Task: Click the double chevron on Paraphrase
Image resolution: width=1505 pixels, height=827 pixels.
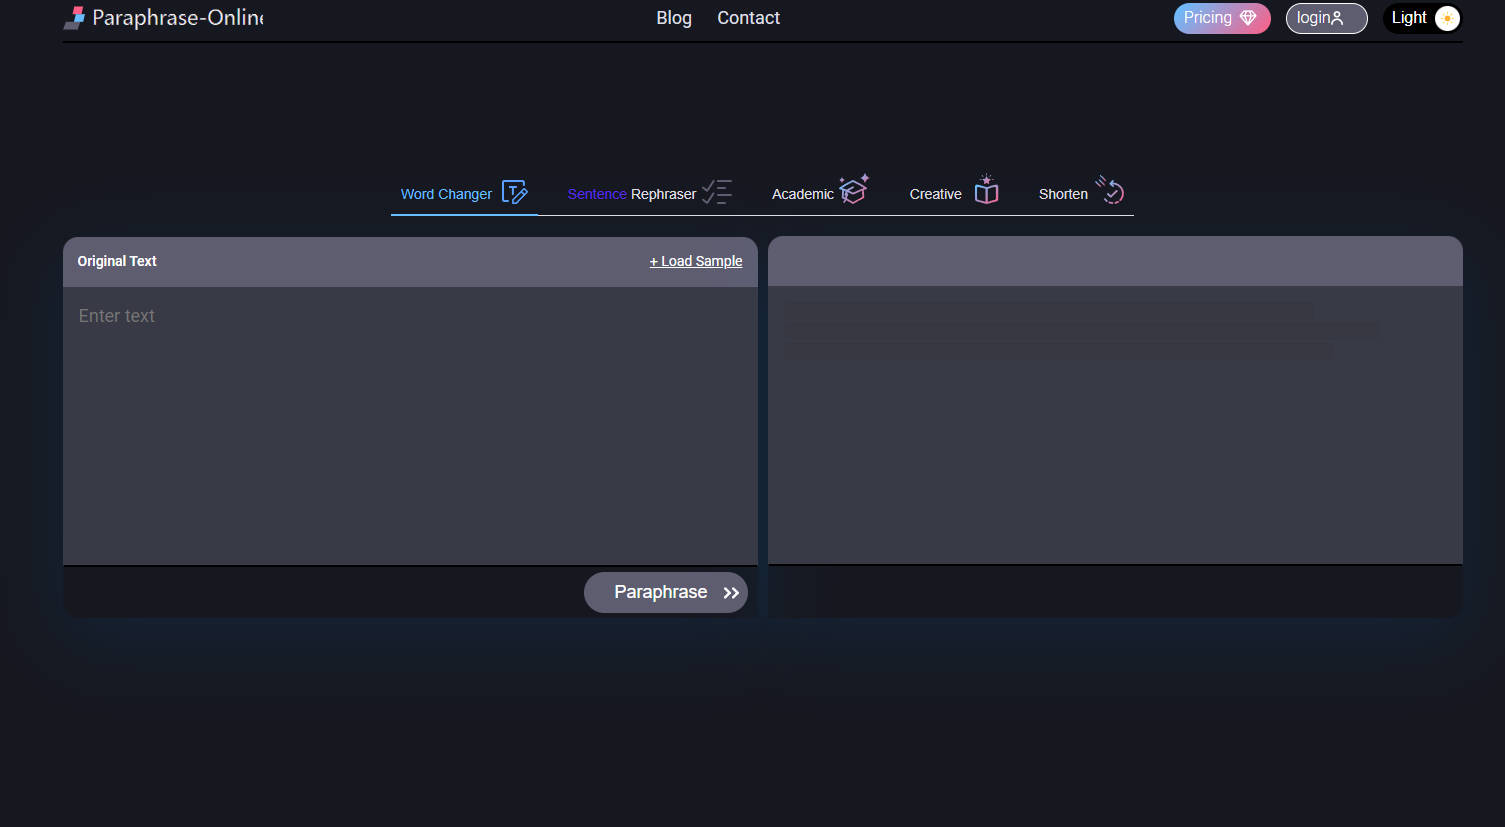Action: click(x=731, y=593)
